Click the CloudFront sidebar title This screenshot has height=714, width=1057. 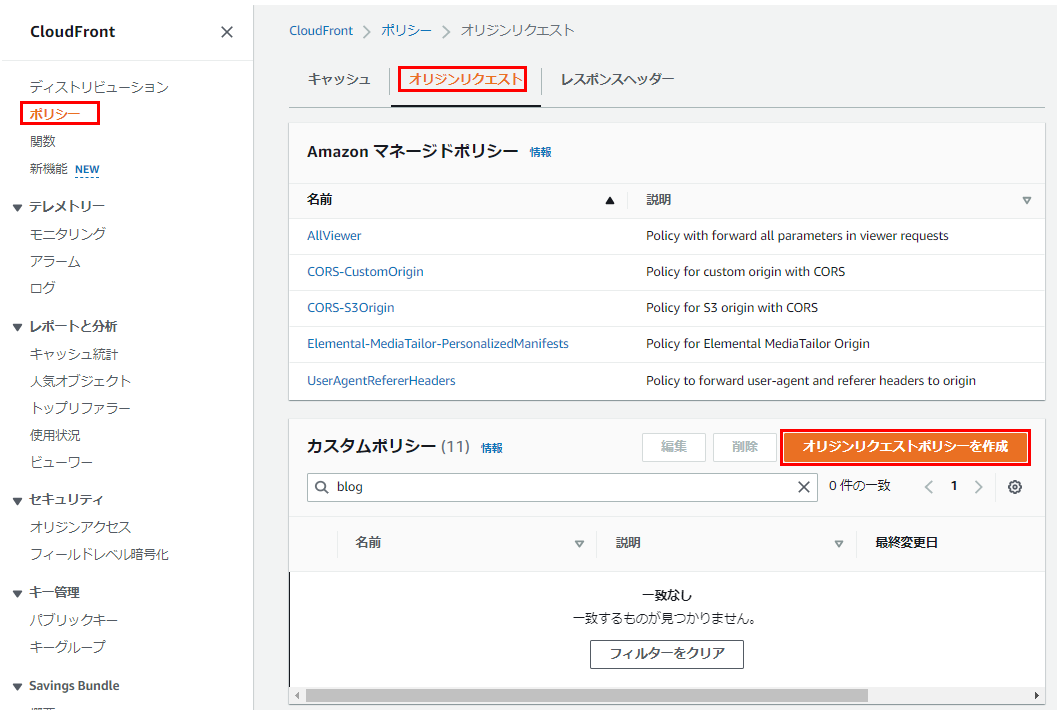[x=73, y=32]
